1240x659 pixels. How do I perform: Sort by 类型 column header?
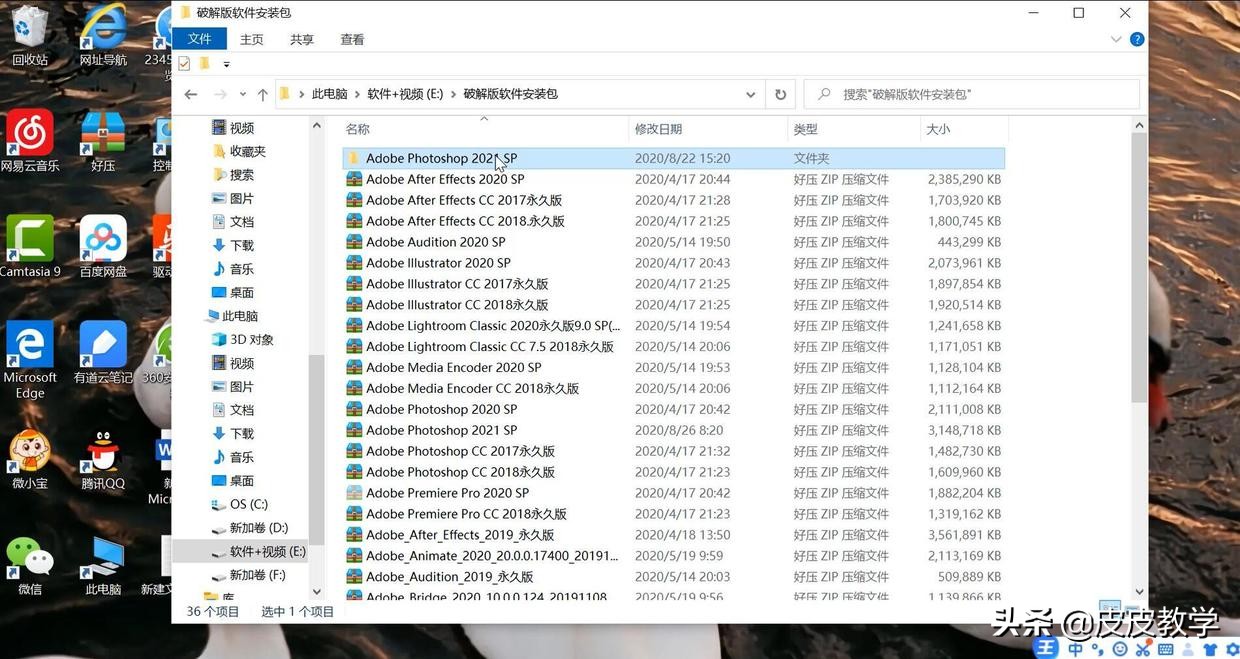click(854, 129)
